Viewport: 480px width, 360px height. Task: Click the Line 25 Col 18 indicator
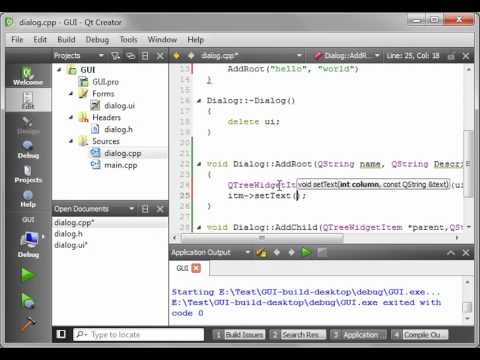(x=413, y=56)
